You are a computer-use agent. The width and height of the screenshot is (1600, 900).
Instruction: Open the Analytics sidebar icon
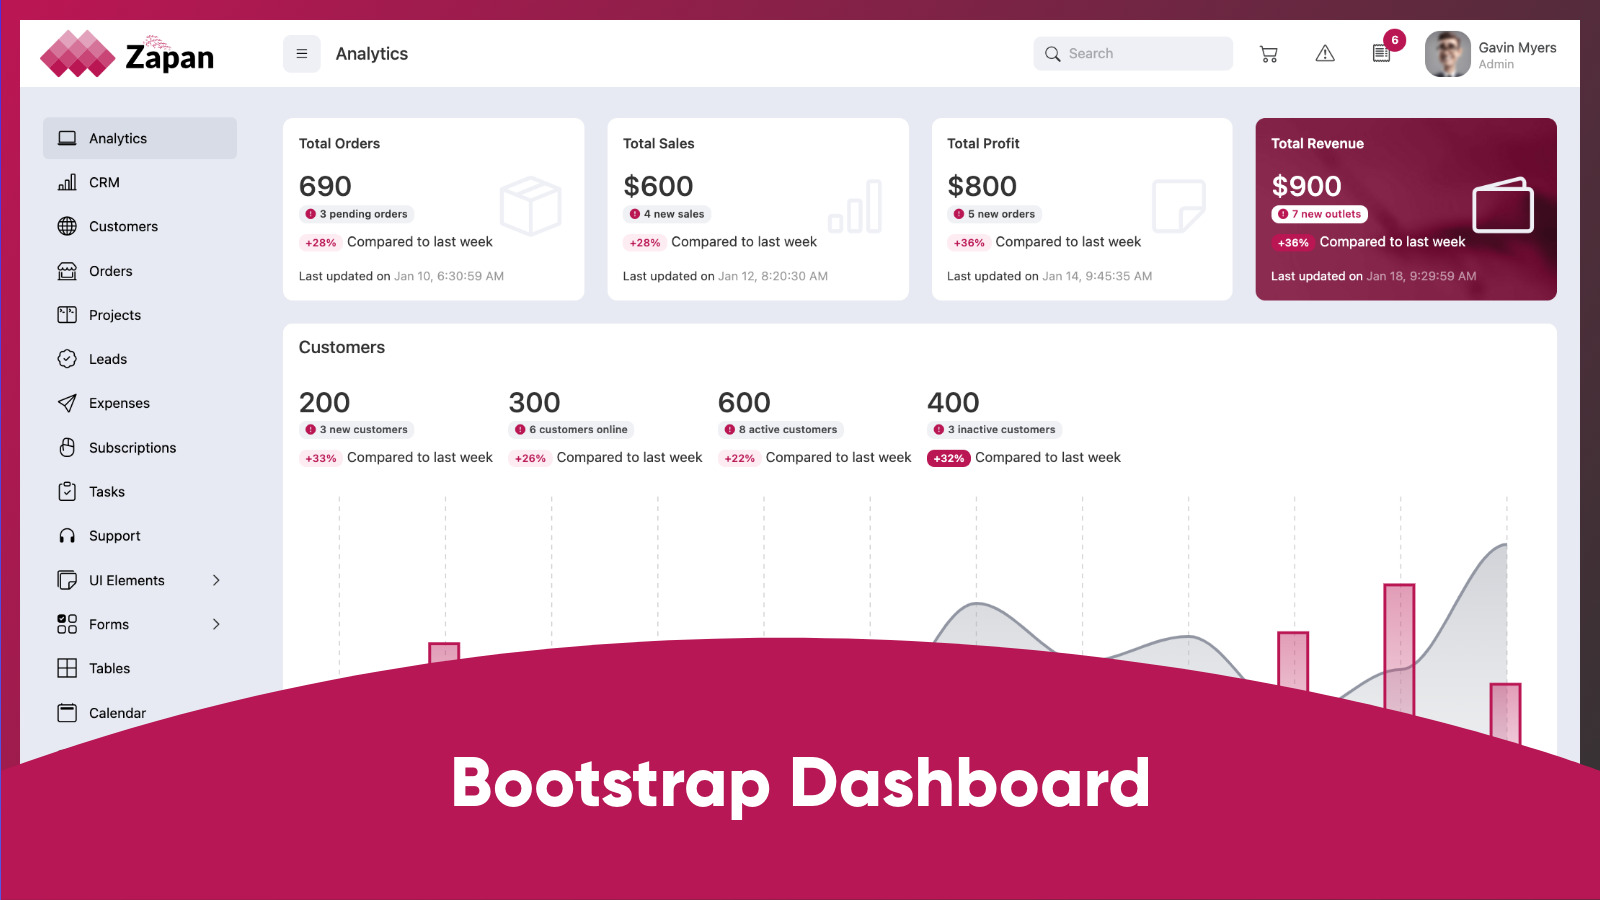click(x=66, y=138)
